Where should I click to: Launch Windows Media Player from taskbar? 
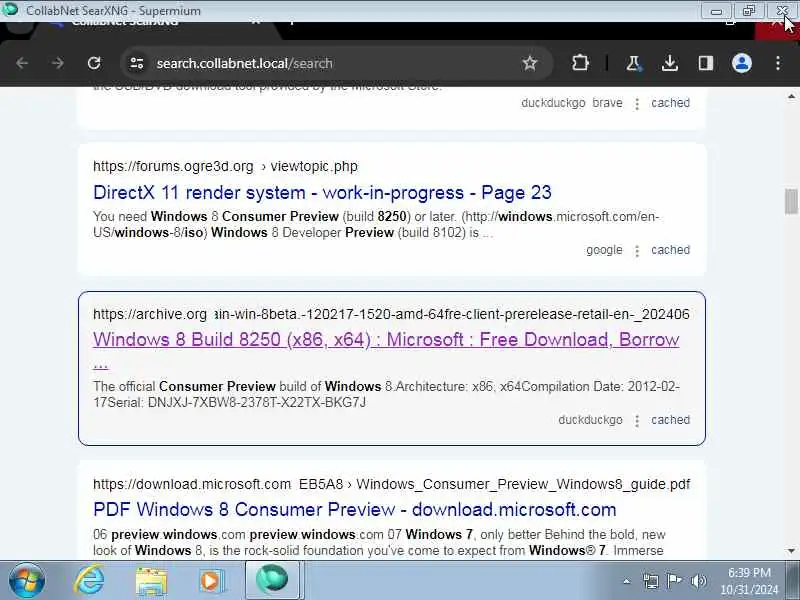click(x=211, y=581)
